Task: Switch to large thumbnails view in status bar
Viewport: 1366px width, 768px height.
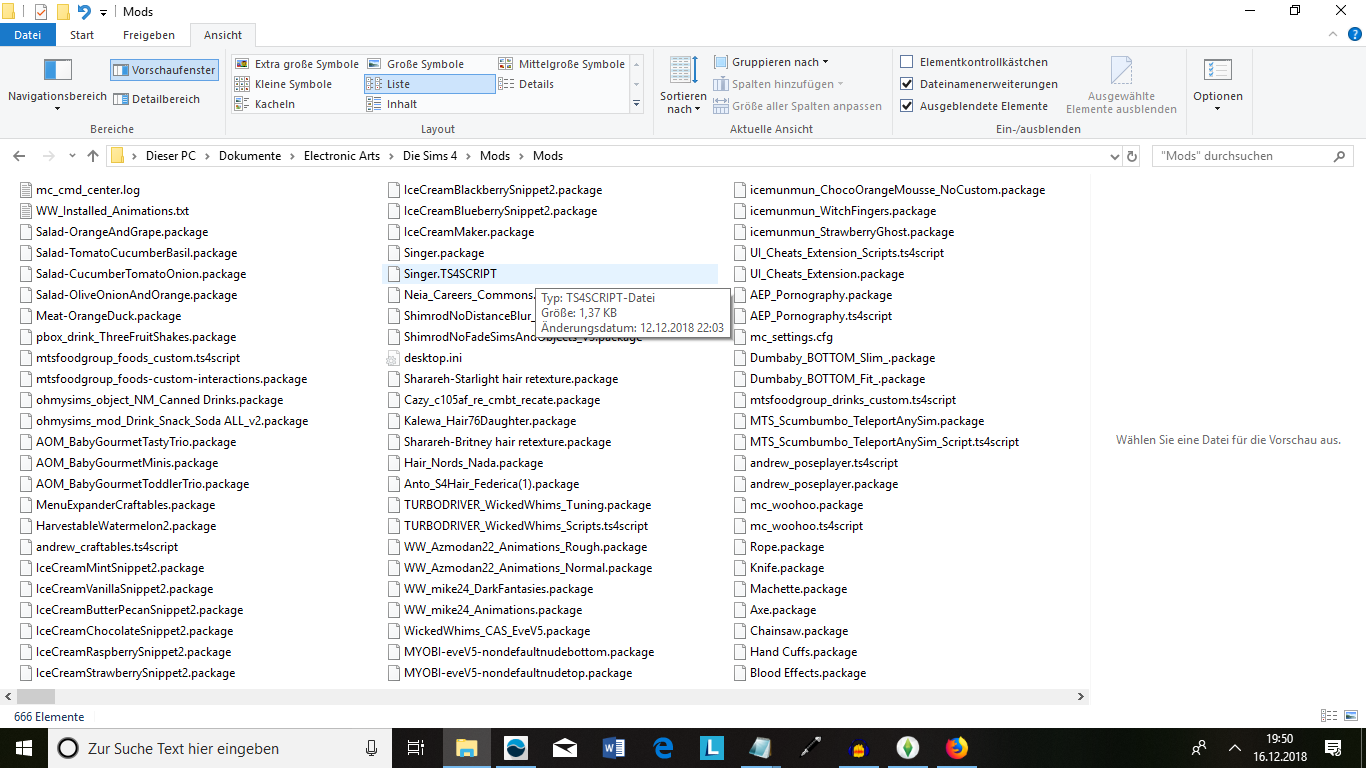Action: (1352, 716)
